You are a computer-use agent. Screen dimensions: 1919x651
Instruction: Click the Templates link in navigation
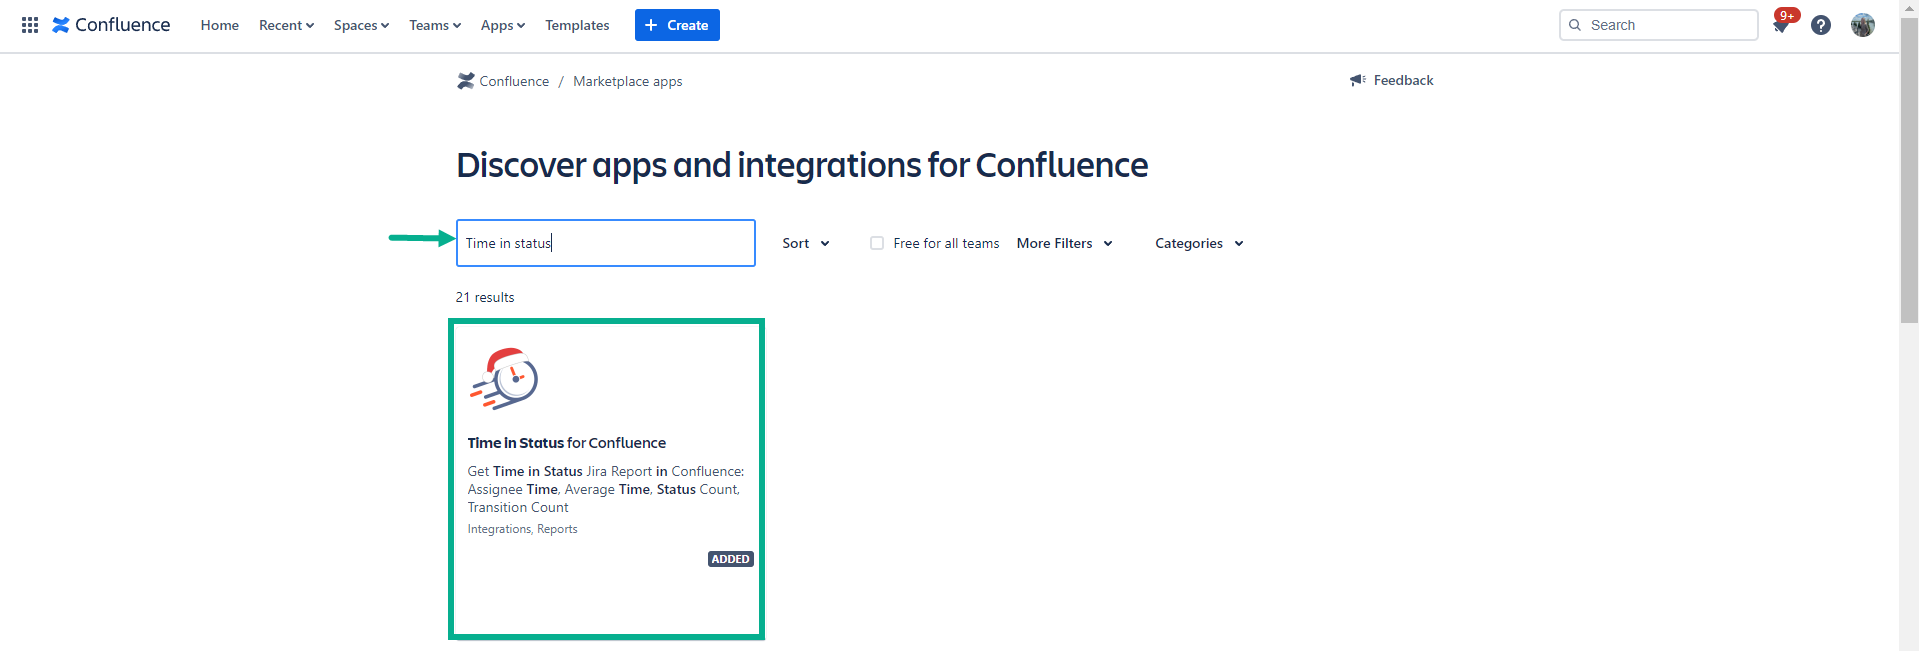click(x=577, y=25)
